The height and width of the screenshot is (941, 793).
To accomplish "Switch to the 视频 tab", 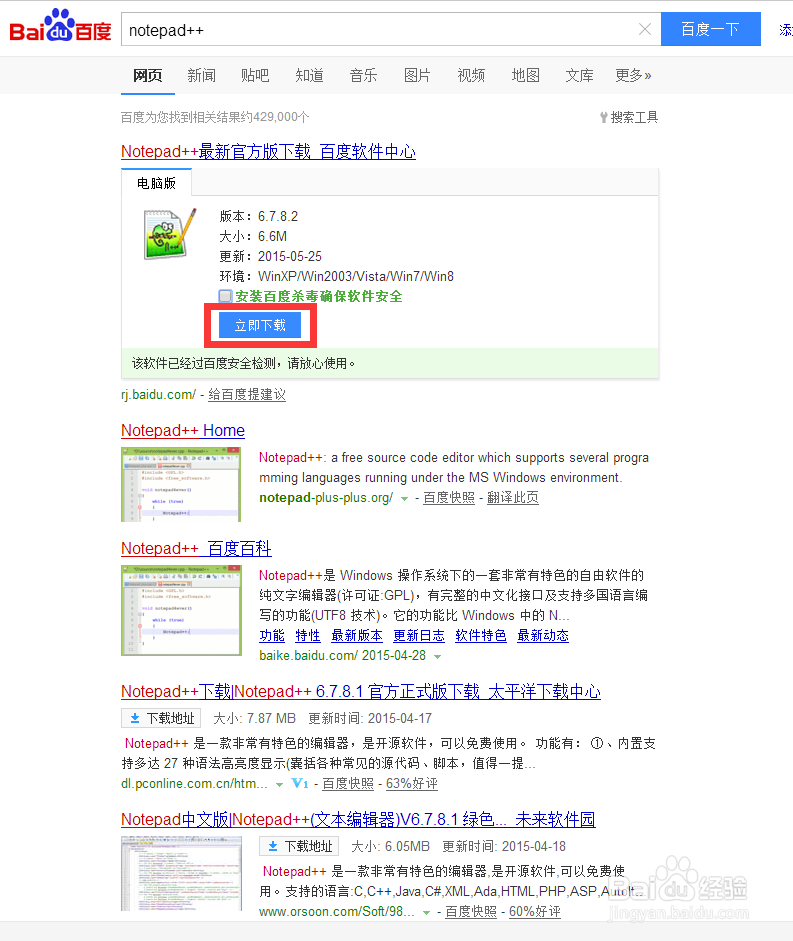I will click(x=471, y=76).
